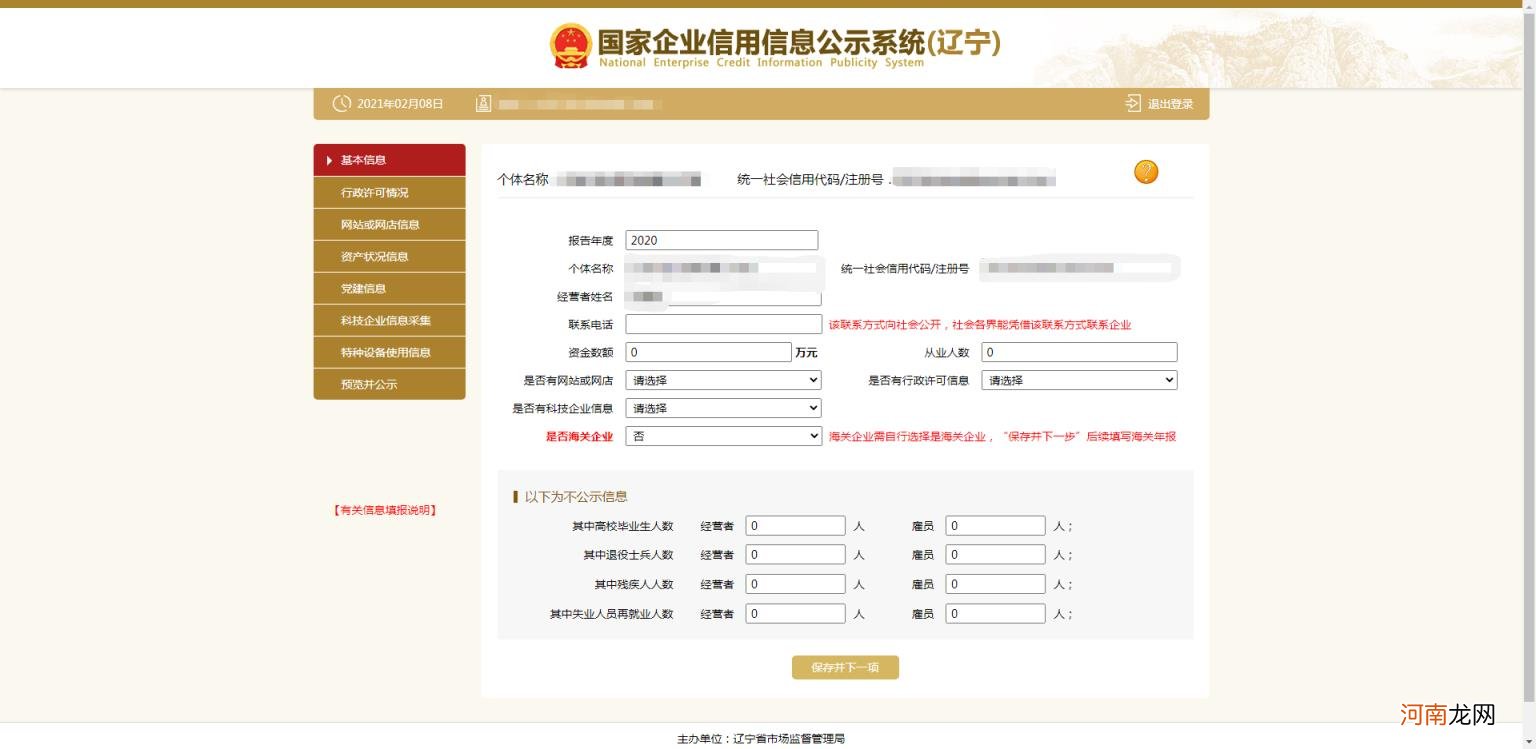Click 经营者 field for 其中退役士兵人数
This screenshot has width=1536, height=749.
(796, 554)
